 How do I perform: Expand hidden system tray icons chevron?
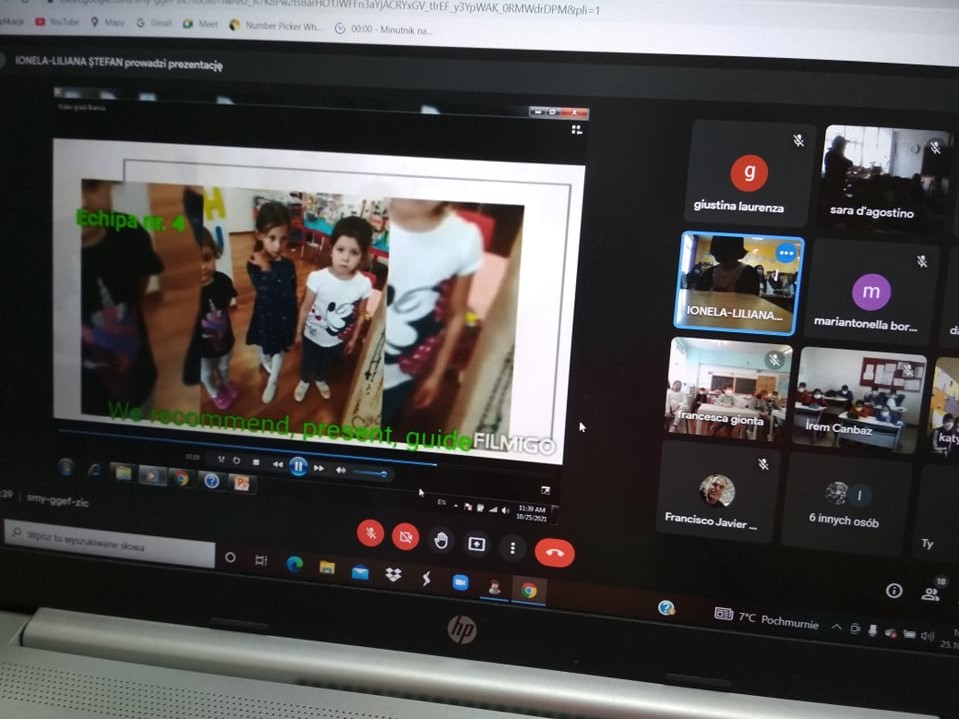coord(836,627)
